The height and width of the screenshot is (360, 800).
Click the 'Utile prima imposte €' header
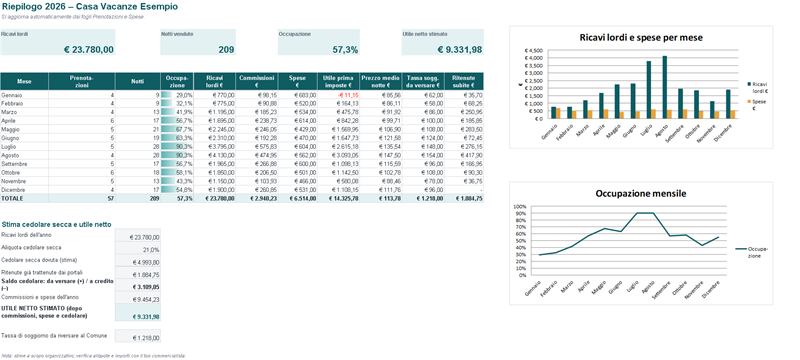click(x=339, y=82)
